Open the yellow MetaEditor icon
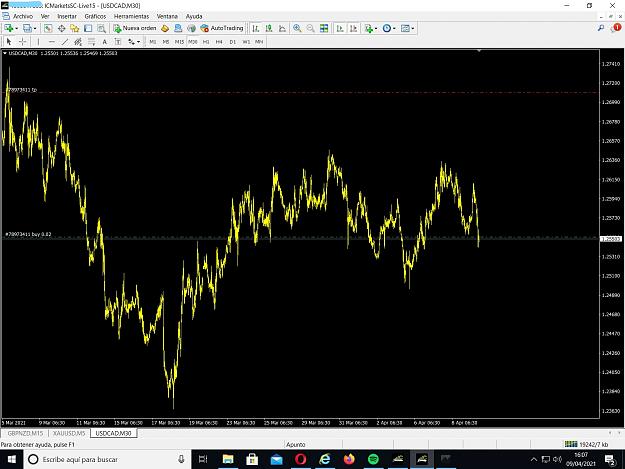This screenshot has width=625, height=469. pos(165,28)
